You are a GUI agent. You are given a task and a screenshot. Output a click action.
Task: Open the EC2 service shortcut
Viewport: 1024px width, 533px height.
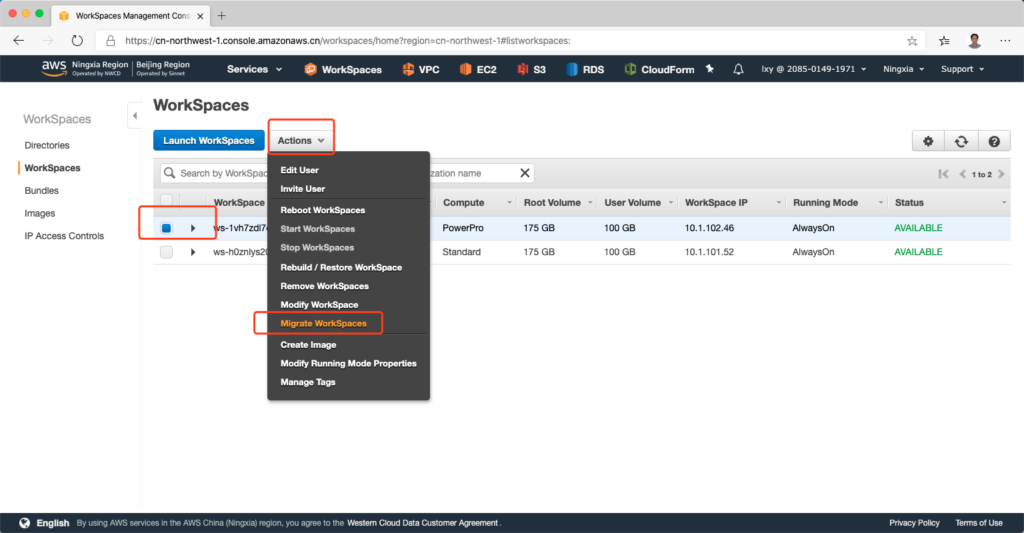[478, 69]
